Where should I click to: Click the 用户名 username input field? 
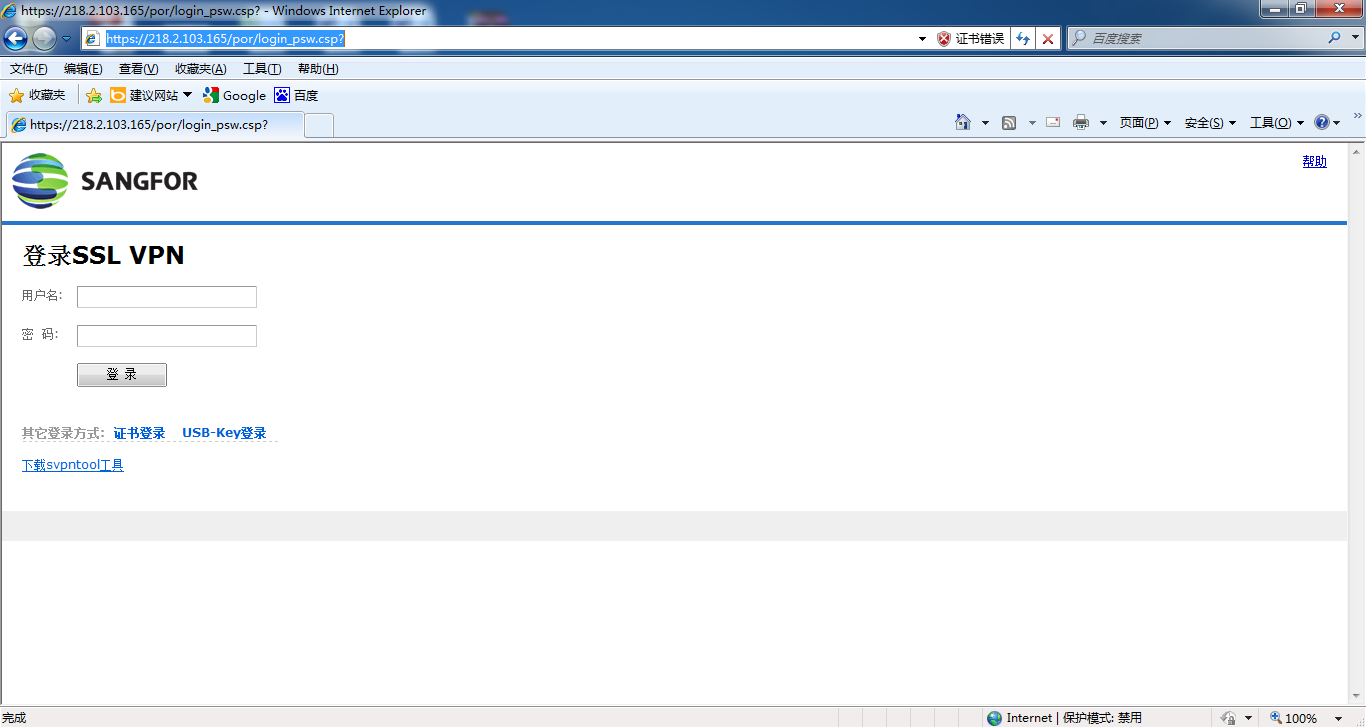tap(167, 297)
